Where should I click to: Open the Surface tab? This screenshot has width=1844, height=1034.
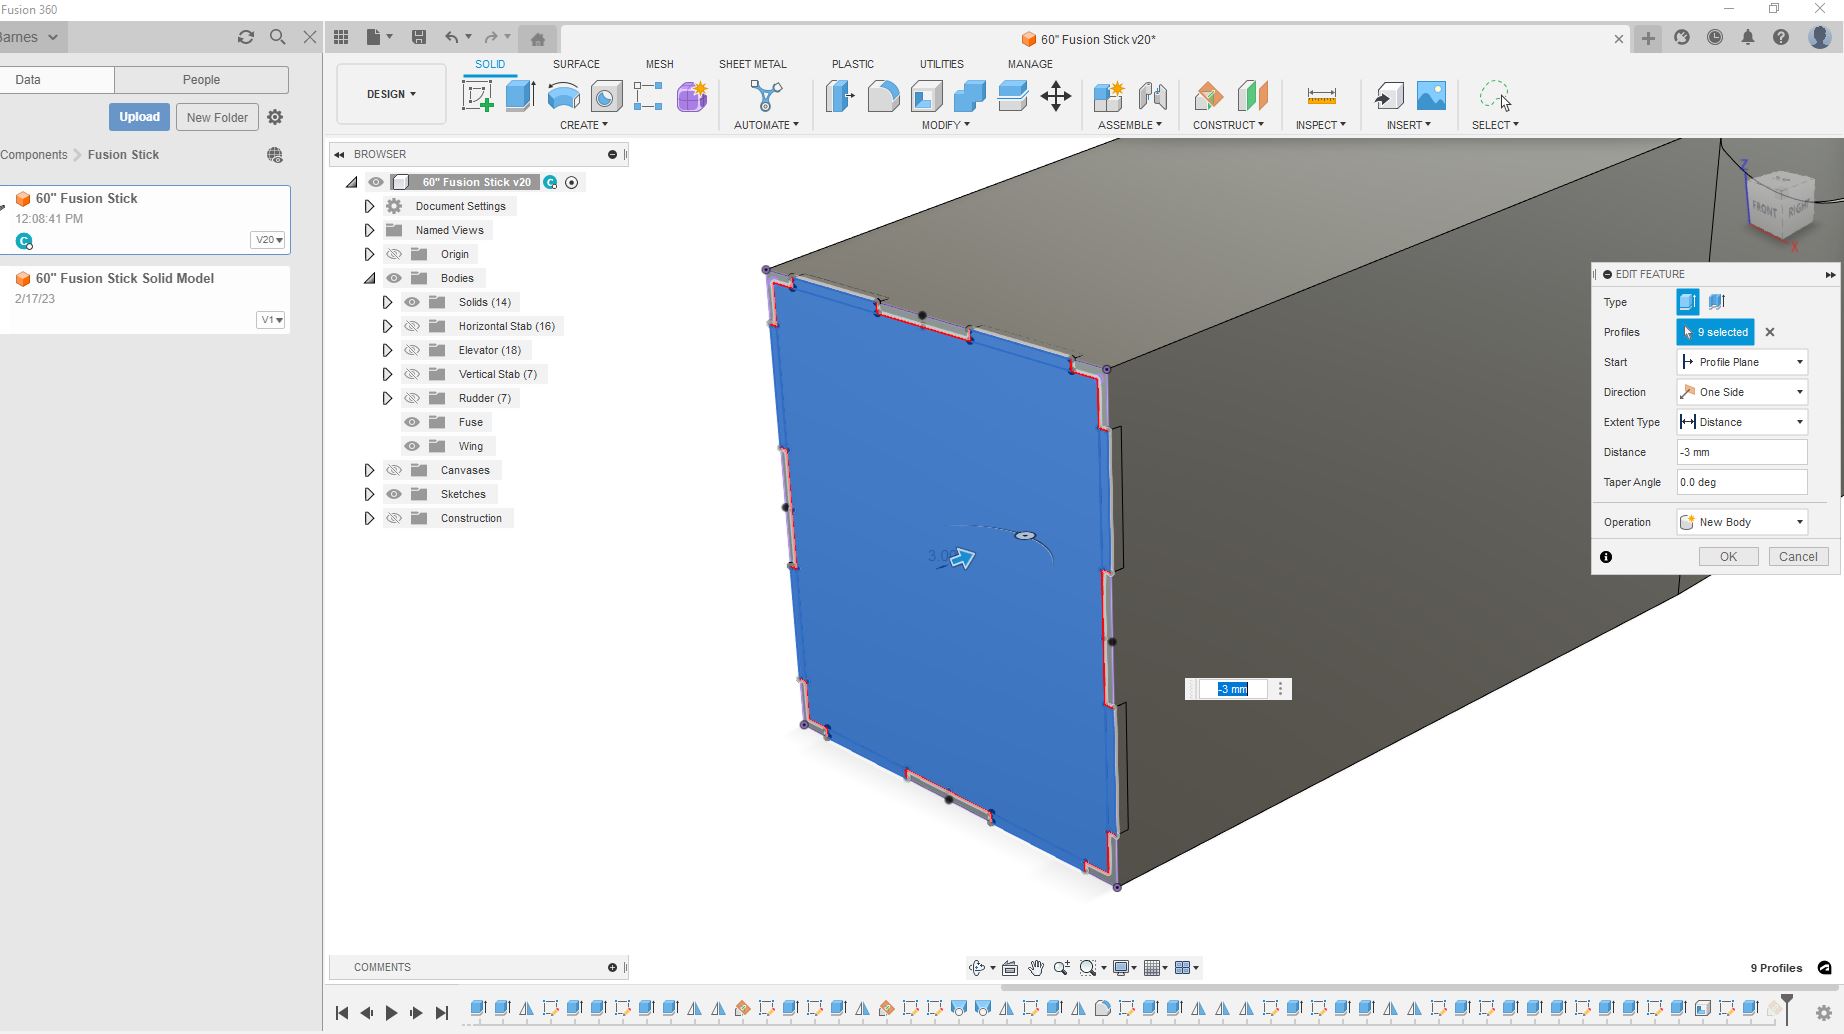click(x=576, y=64)
